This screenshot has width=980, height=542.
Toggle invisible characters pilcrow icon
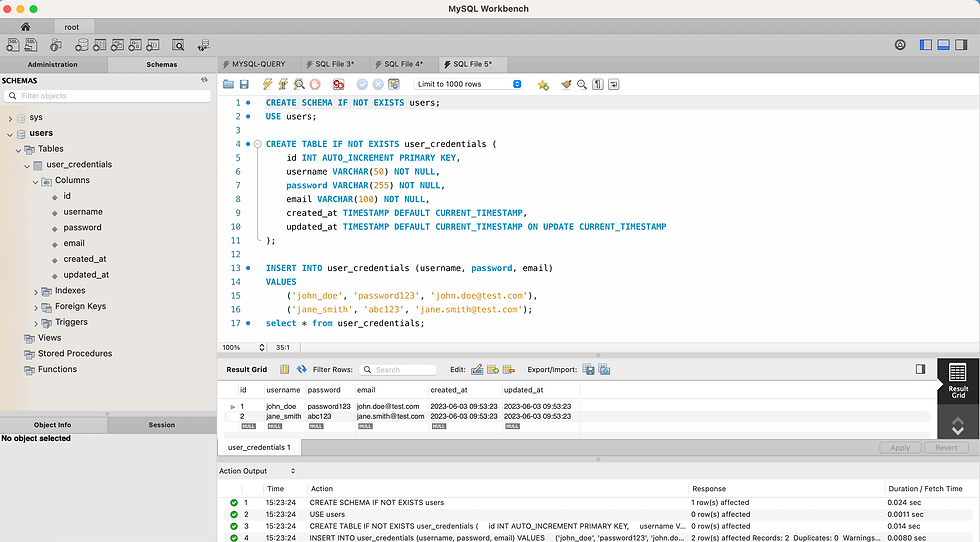coord(598,85)
